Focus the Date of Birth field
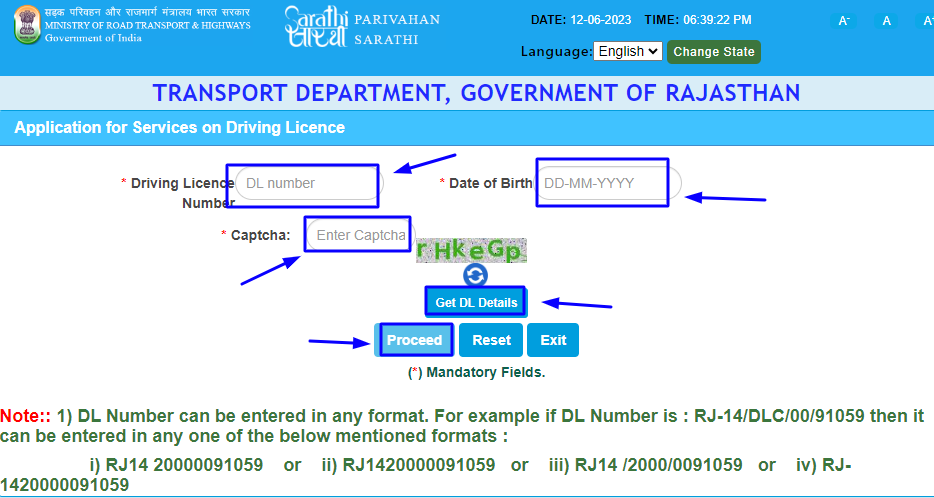Image resolution: width=934 pixels, height=498 pixels. (608, 183)
